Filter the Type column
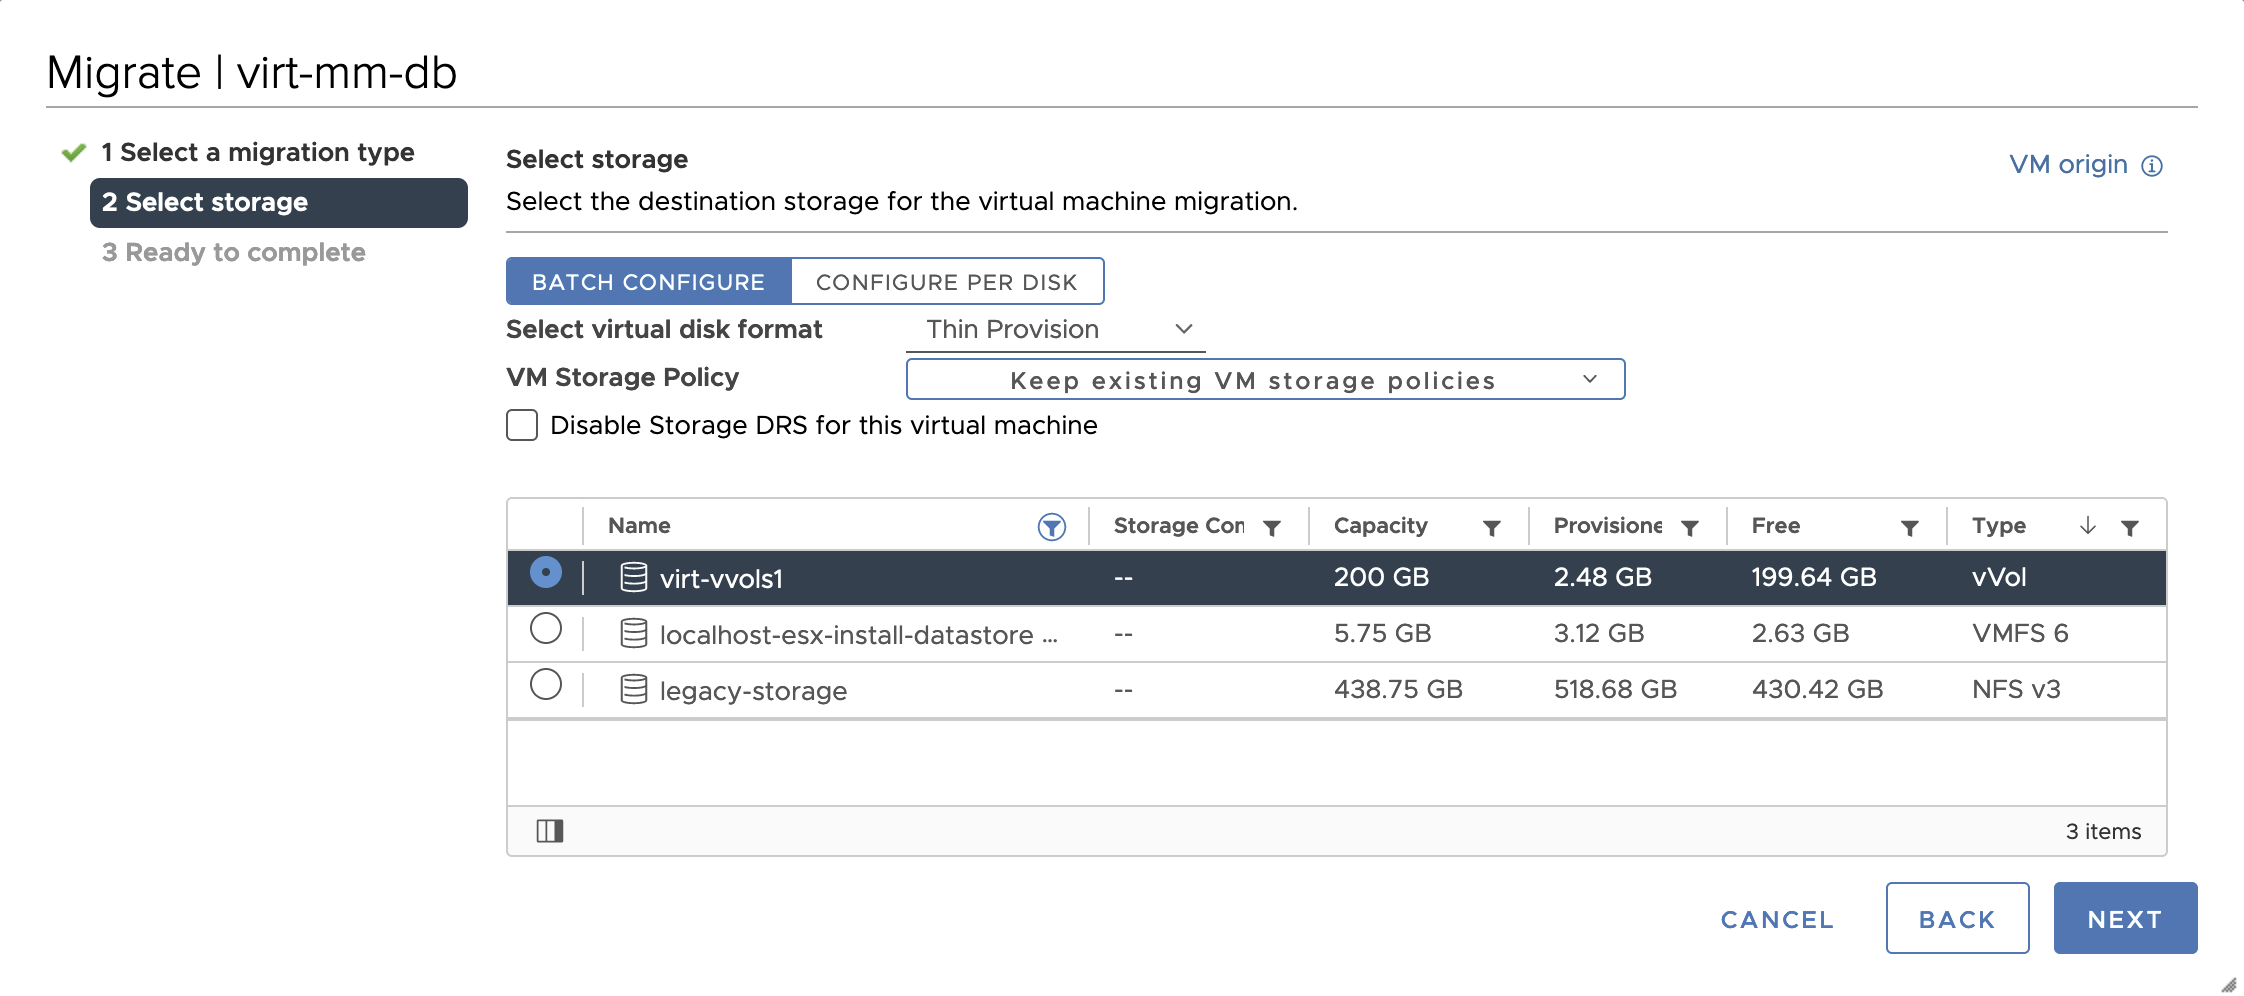 pyautogui.click(x=2130, y=528)
